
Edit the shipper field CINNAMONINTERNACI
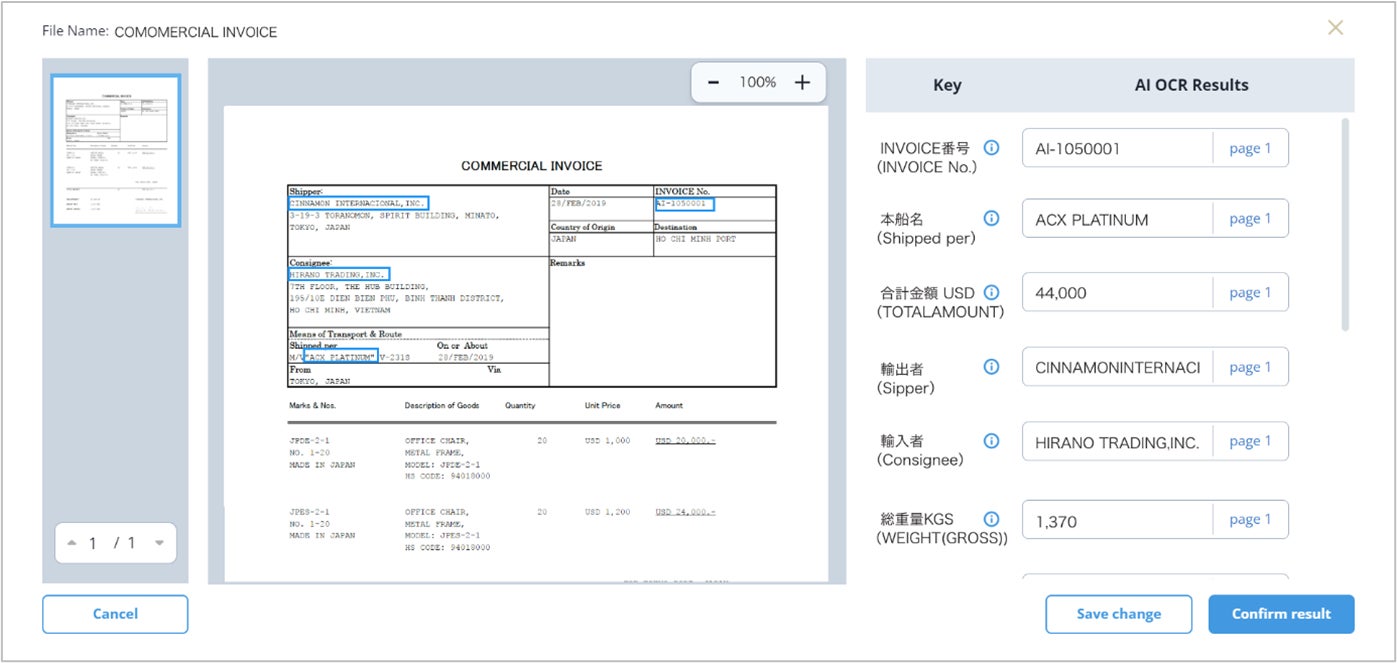coord(1118,367)
